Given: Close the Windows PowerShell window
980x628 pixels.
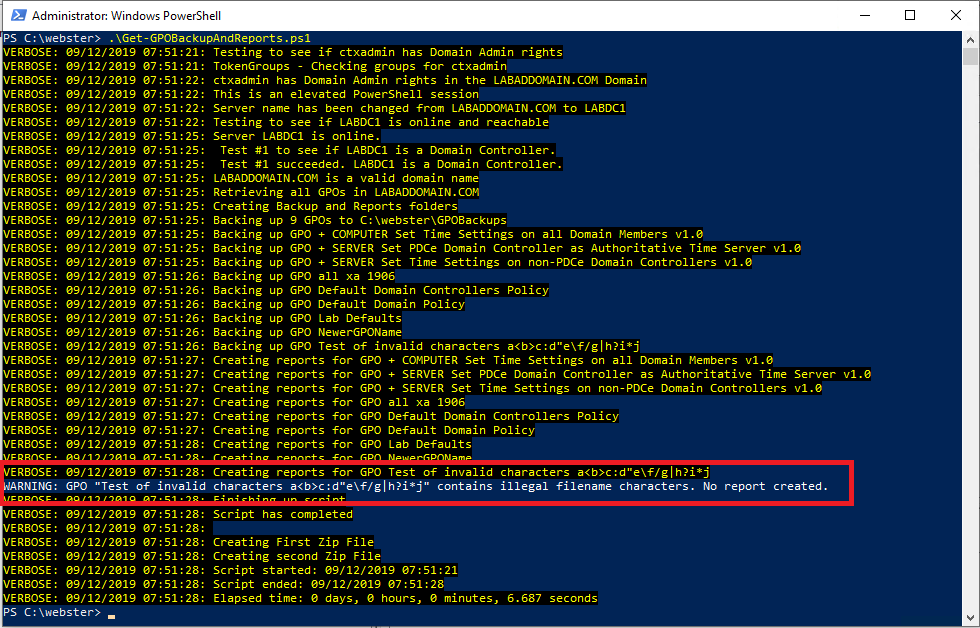Looking at the screenshot, I should click(x=956, y=16).
